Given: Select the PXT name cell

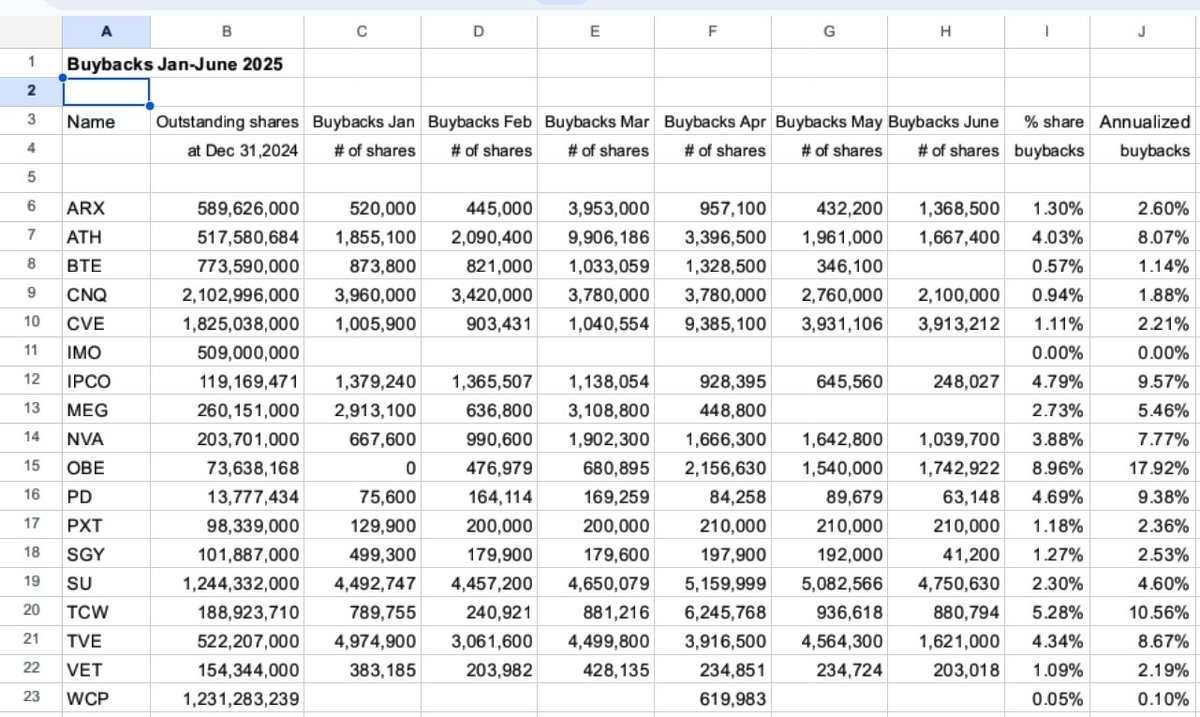Looking at the screenshot, I should pos(107,525).
